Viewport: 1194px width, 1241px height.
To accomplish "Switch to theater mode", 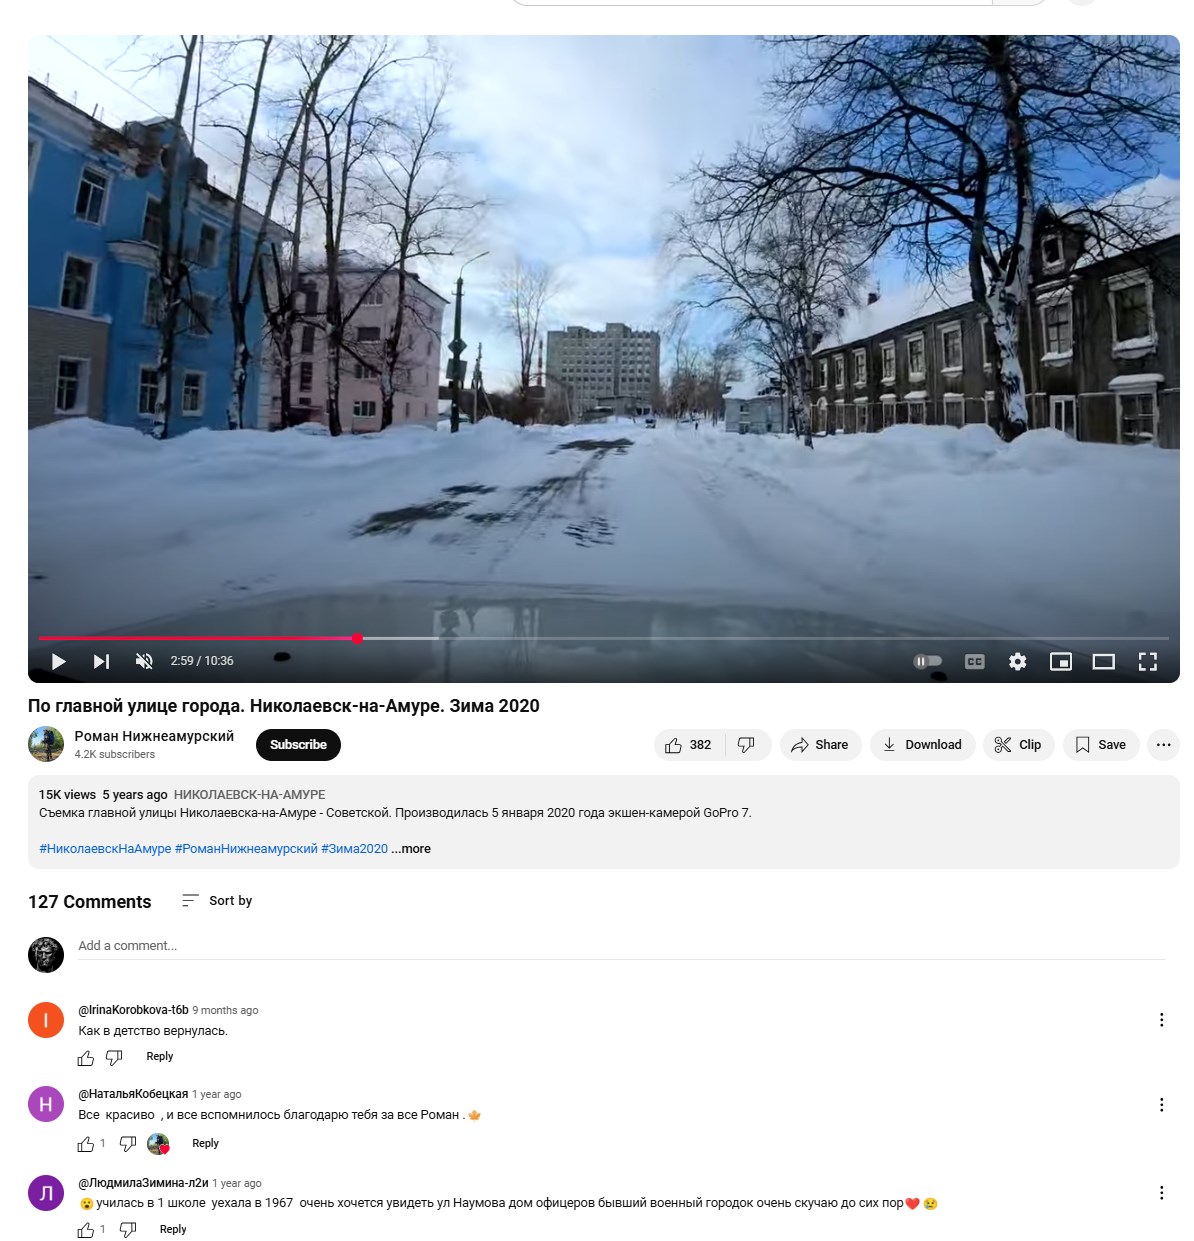I will click(1104, 661).
